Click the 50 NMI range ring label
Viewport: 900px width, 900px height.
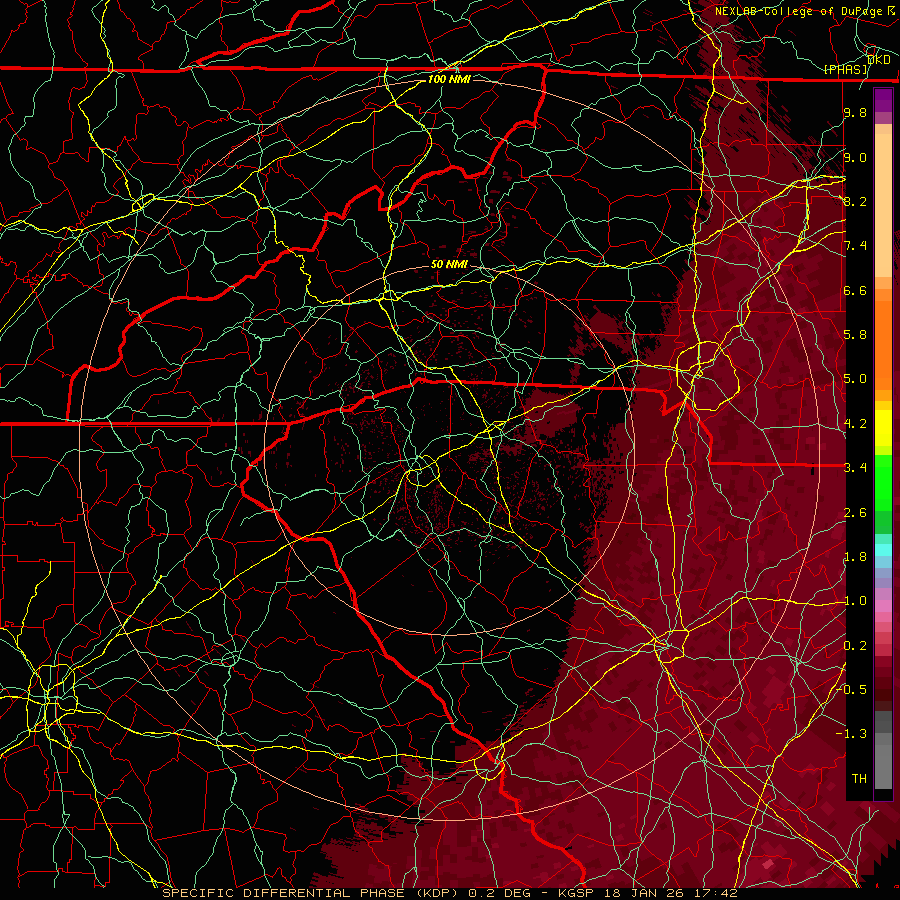449,265
